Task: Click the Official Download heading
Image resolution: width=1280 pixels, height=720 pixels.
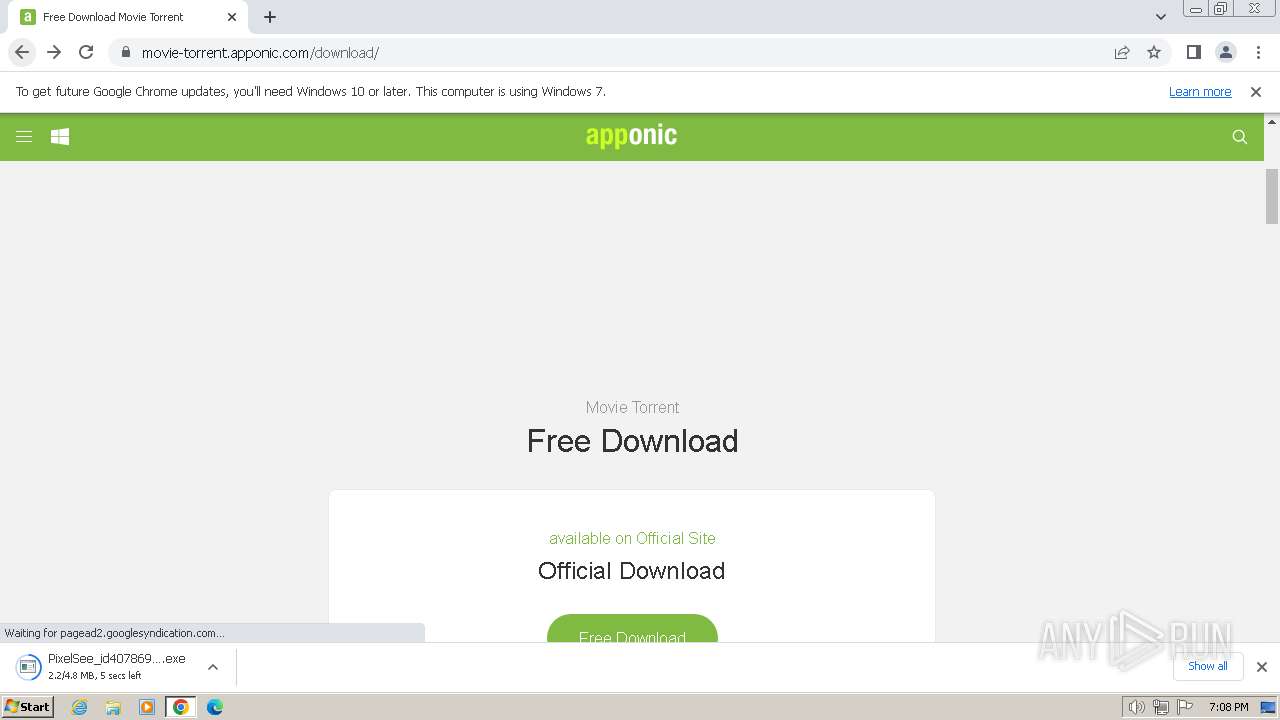Action: point(631,570)
